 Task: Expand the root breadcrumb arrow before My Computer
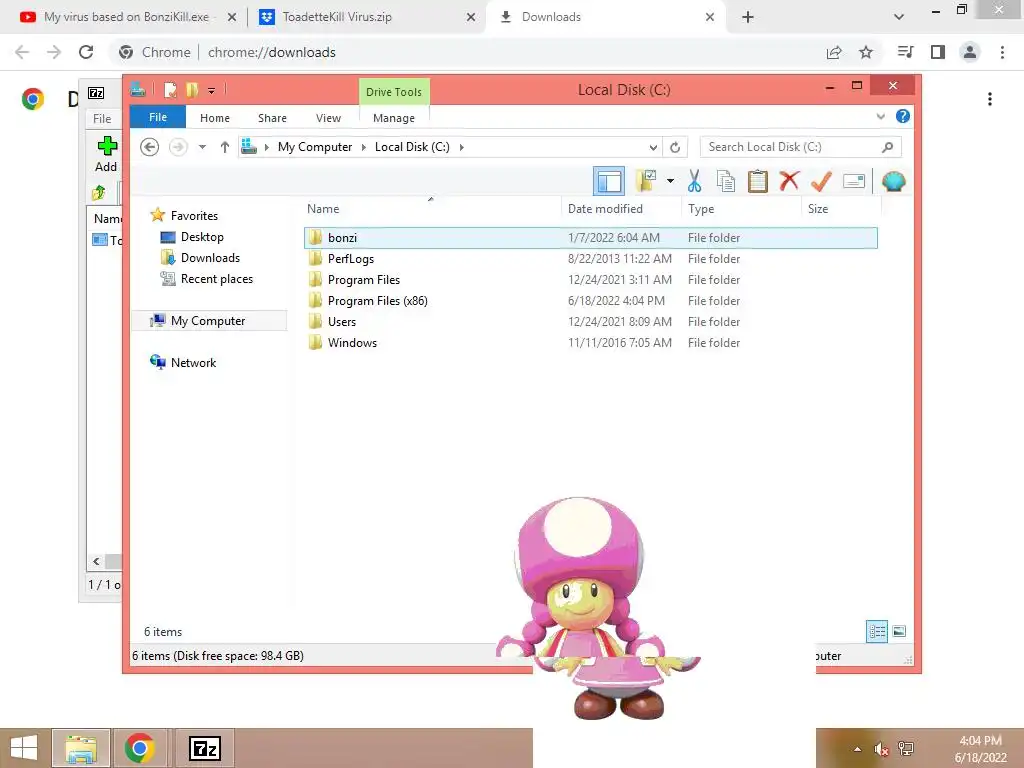pyautogui.click(x=266, y=148)
